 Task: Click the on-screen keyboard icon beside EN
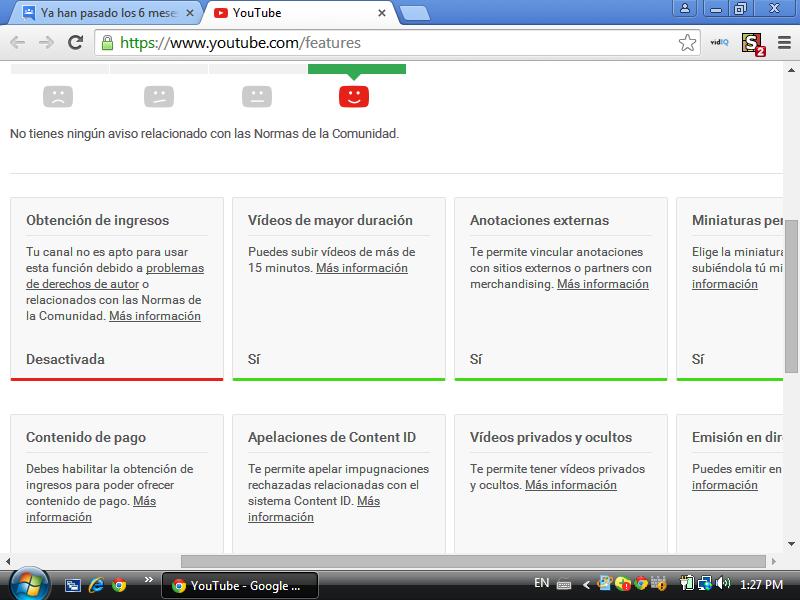click(564, 584)
